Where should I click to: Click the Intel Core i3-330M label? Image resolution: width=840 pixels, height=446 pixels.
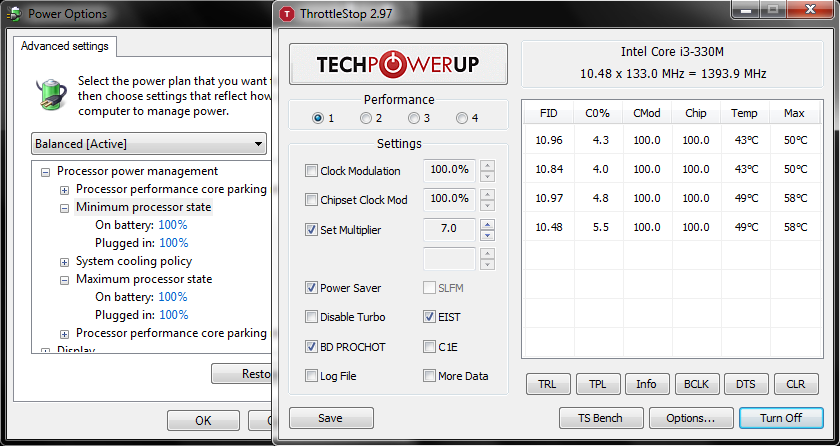click(x=672, y=52)
